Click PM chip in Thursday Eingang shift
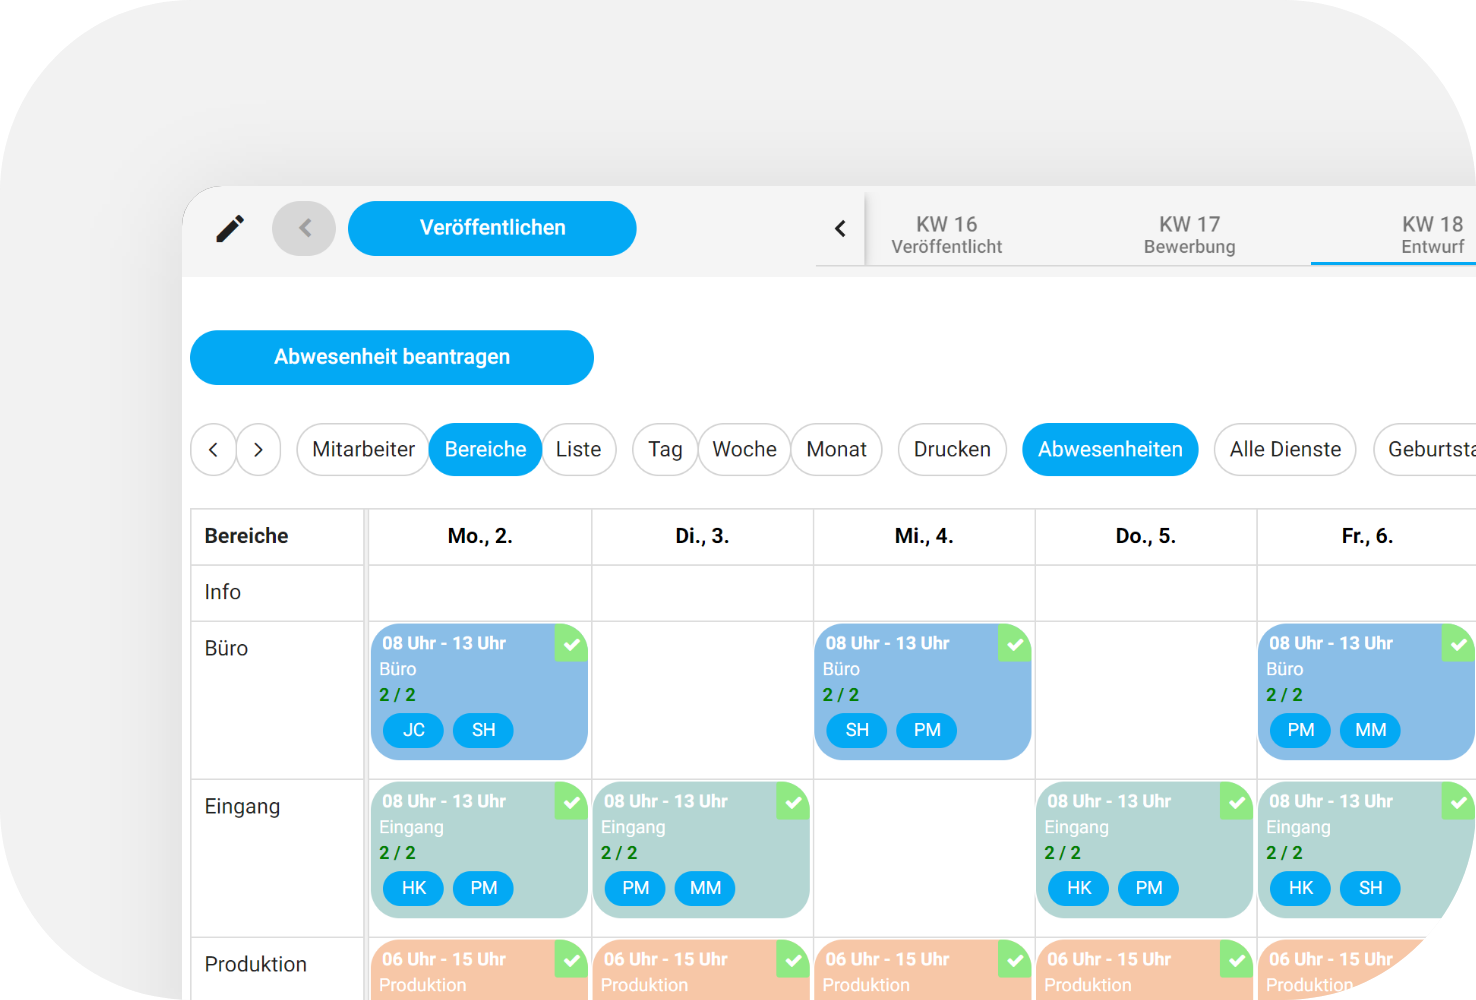Image resolution: width=1476 pixels, height=1000 pixels. pyautogui.click(x=1149, y=888)
